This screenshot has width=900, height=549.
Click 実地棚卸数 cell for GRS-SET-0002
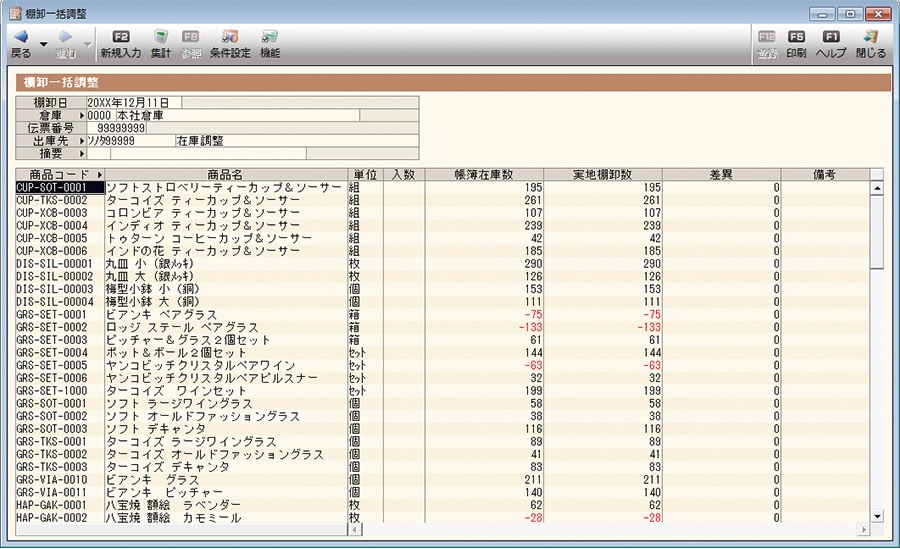pyautogui.click(x=603, y=327)
